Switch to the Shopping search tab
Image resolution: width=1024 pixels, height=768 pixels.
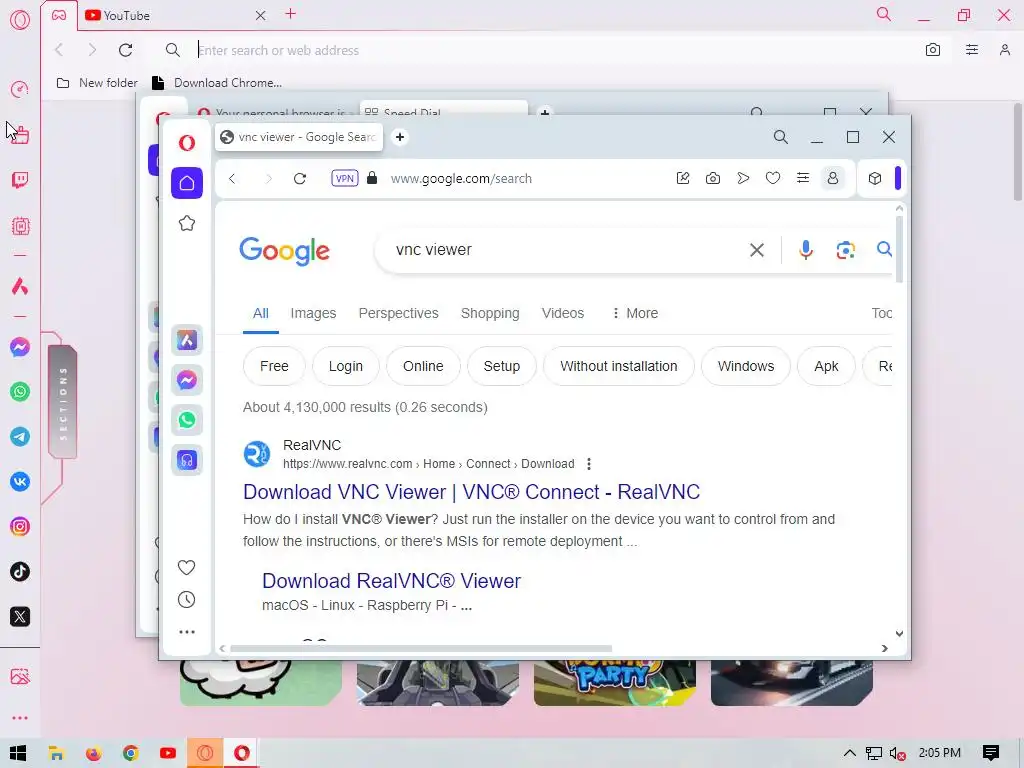tap(490, 313)
